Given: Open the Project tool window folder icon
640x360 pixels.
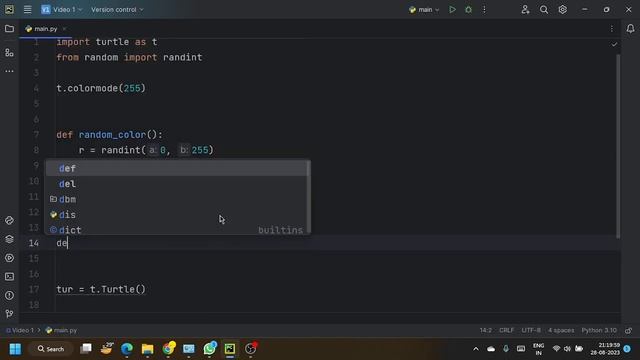Looking at the screenshot, I should click(x=9, y=29).
